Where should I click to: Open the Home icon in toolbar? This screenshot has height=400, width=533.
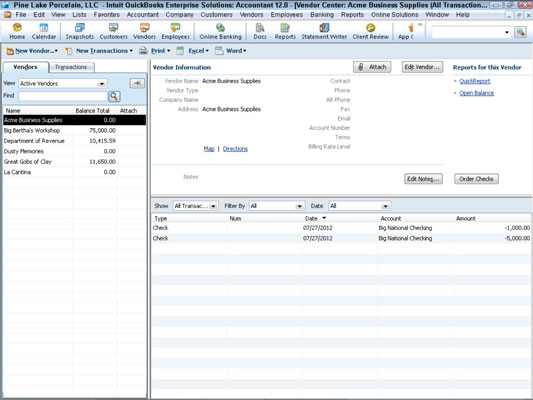[x=17, y=31]
